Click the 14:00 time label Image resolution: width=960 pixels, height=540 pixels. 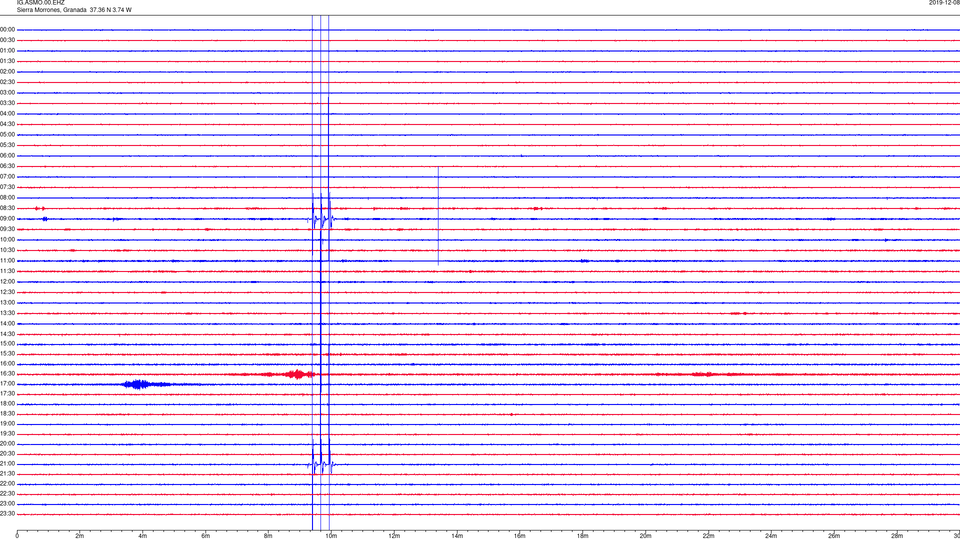point(7,323)
